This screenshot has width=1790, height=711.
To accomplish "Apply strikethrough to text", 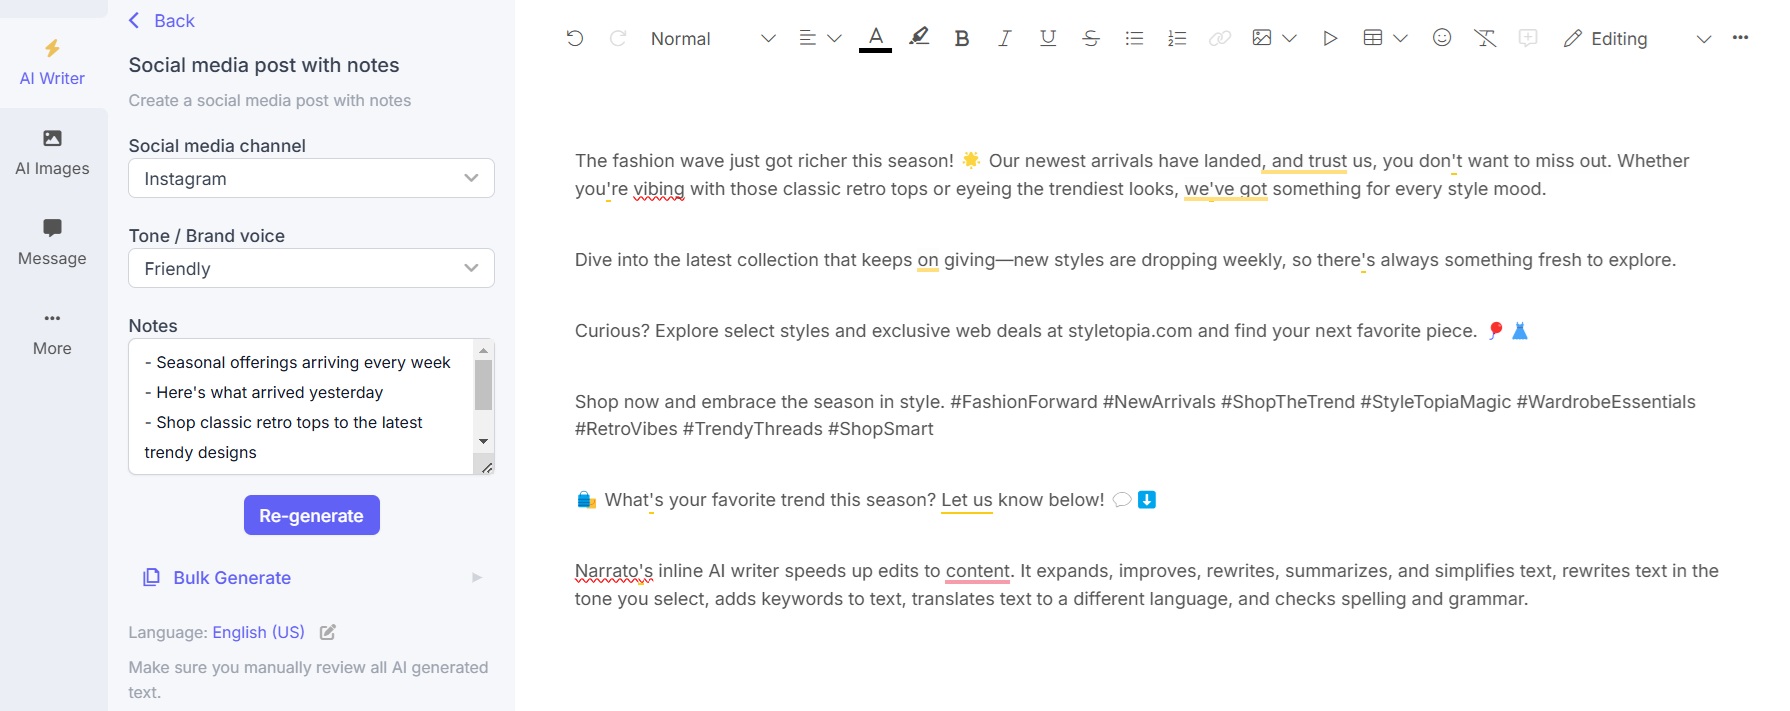I will [1090, 38].
